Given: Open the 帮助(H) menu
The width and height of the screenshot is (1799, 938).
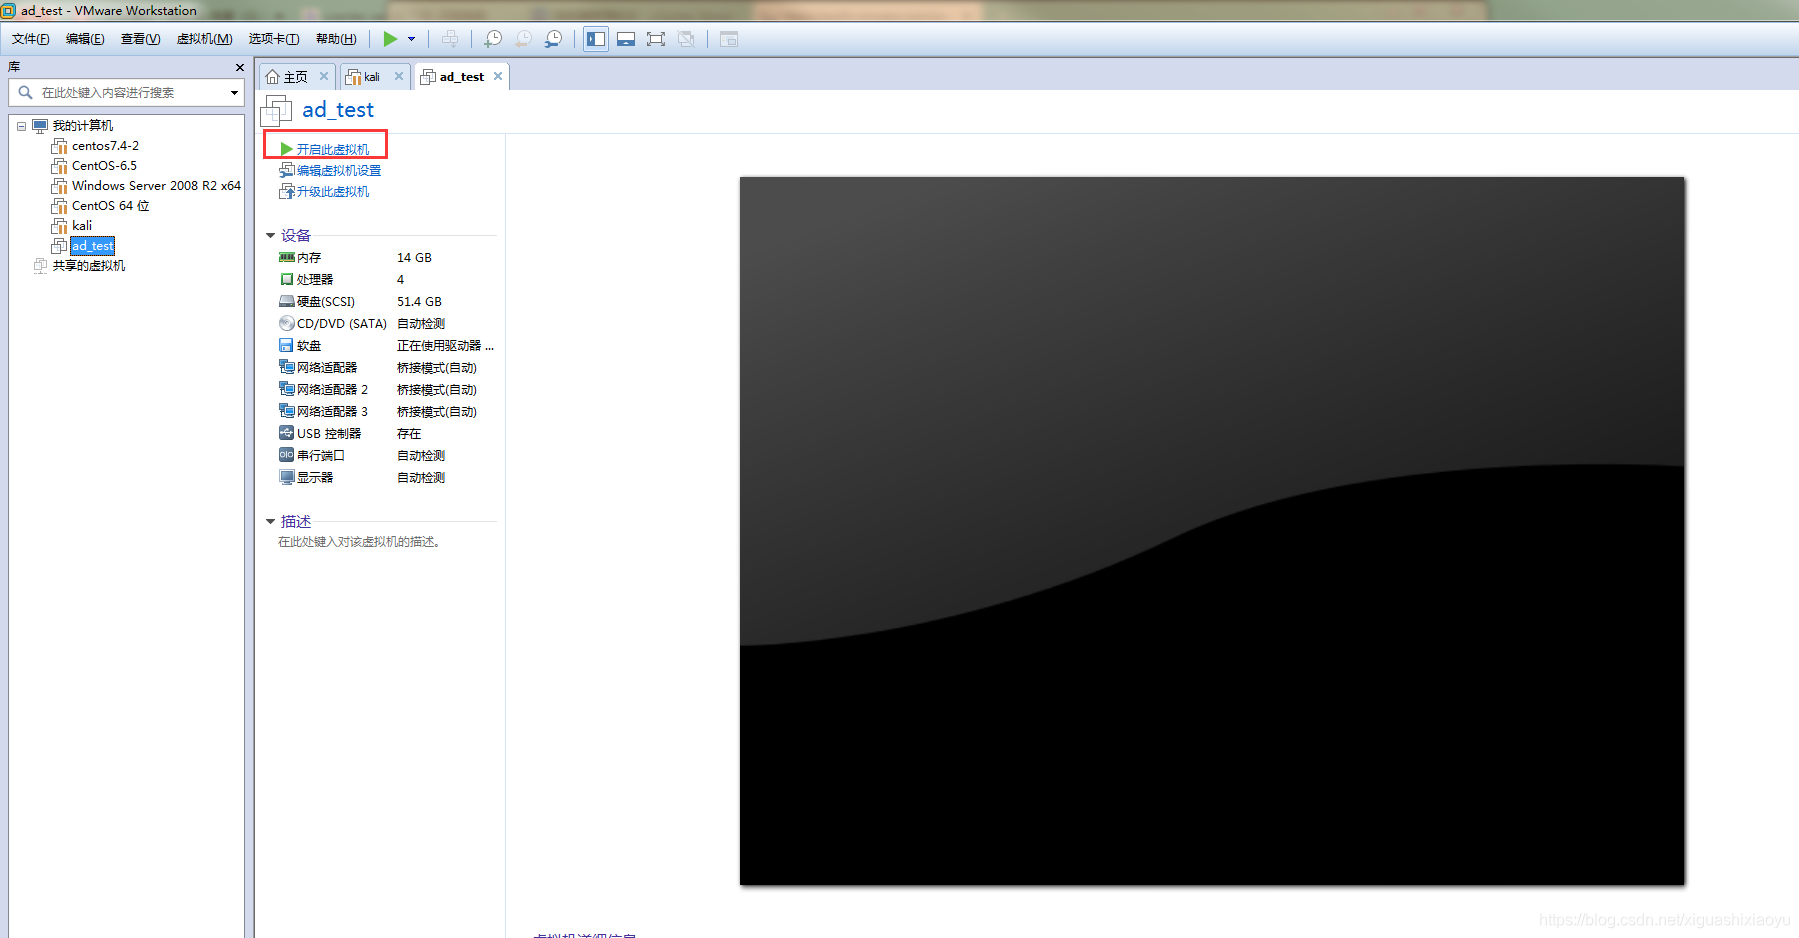Looking at the screenshot, I should (336, 39).
